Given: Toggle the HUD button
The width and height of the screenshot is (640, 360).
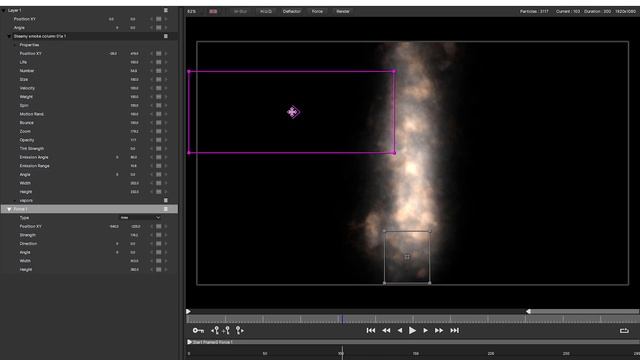Looking at the screenshot, I should coord(266,11).
